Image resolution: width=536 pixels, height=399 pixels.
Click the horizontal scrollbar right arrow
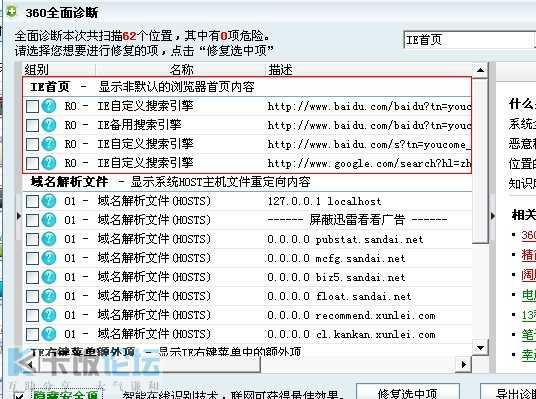(464, 364)
